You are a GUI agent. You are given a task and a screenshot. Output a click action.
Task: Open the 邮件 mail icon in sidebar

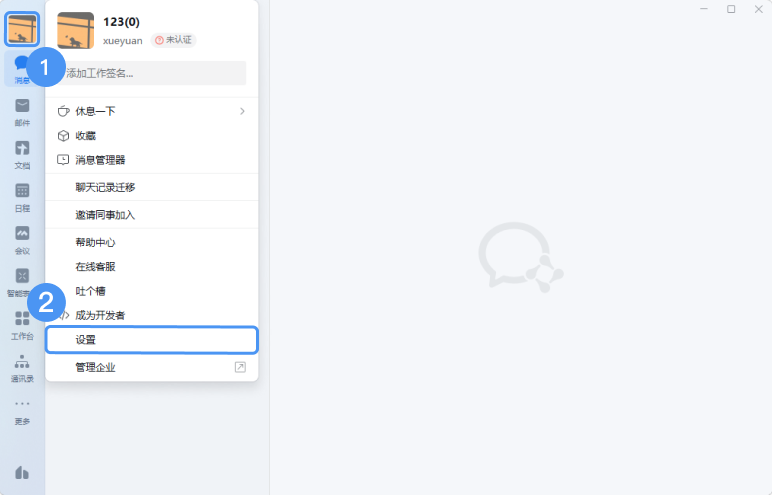tap(22, 112)
